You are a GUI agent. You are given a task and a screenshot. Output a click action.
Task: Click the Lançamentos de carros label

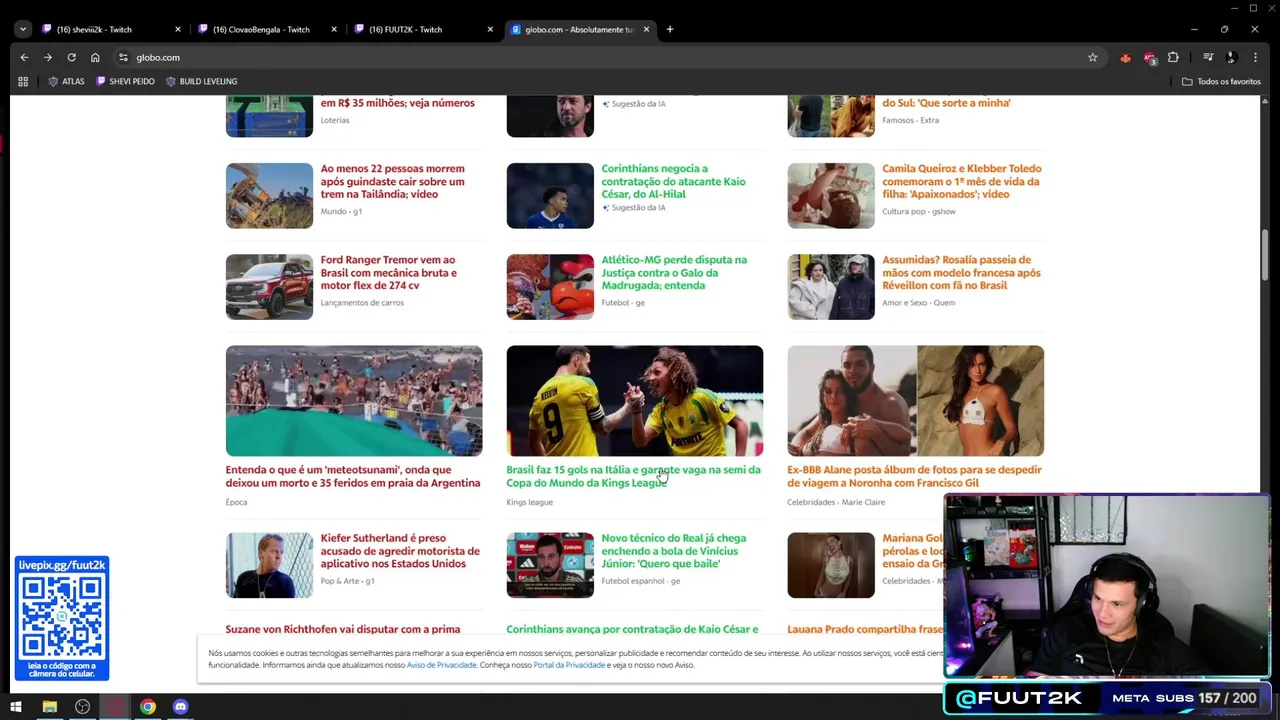362,302
